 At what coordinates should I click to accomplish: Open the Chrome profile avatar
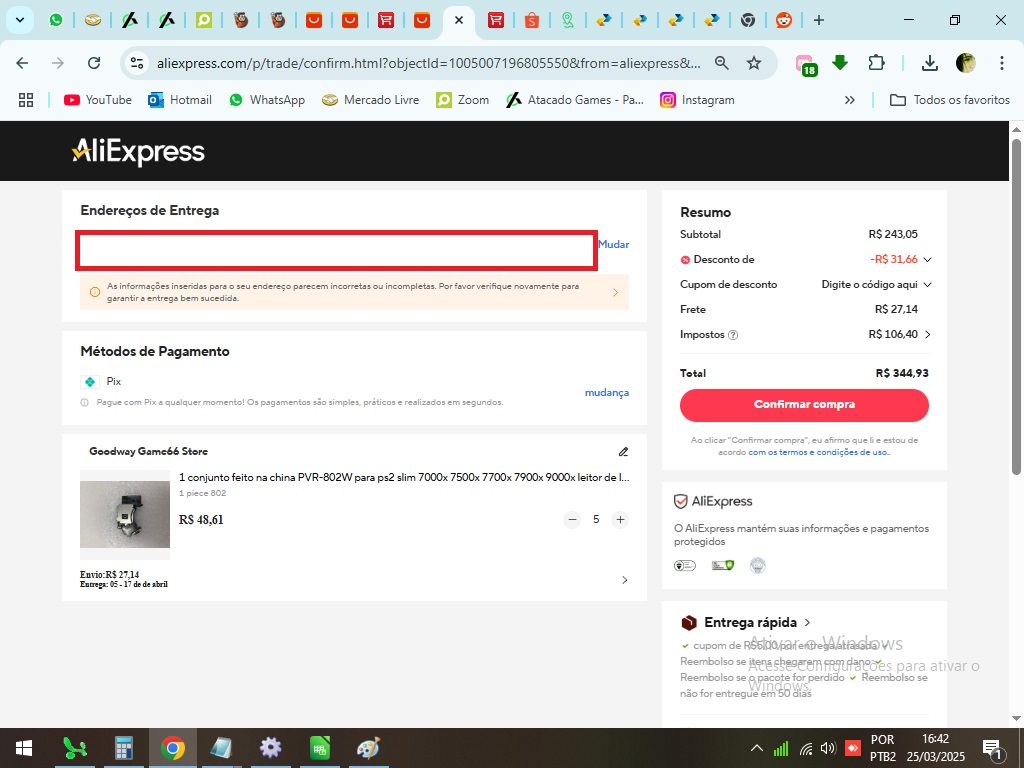click(965, 63)
